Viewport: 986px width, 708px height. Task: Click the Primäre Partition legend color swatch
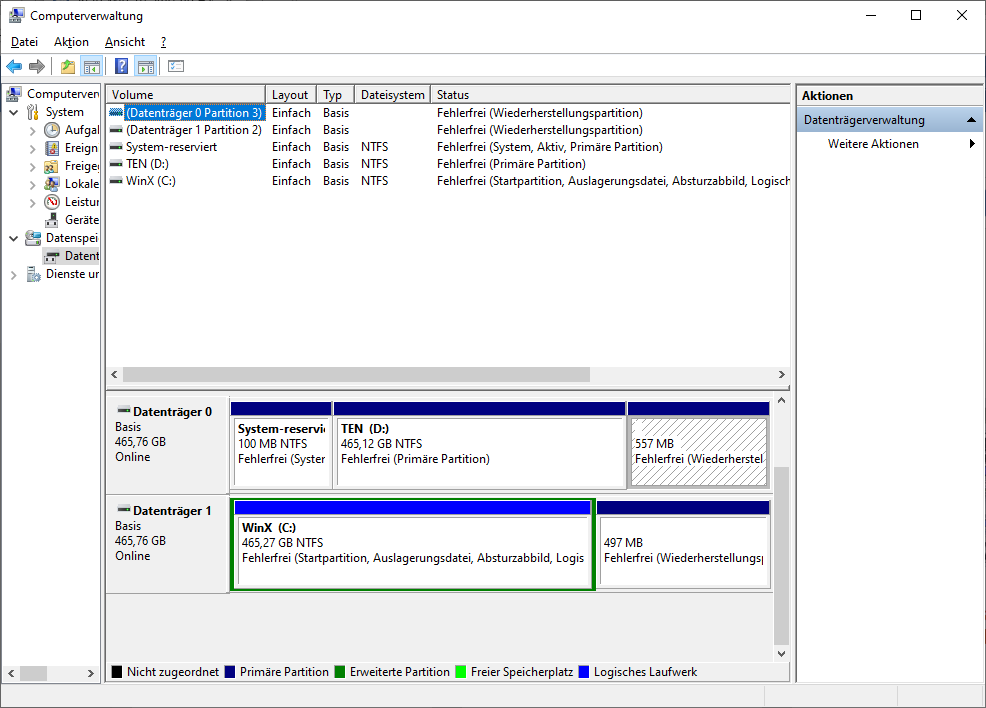[230, 672]
